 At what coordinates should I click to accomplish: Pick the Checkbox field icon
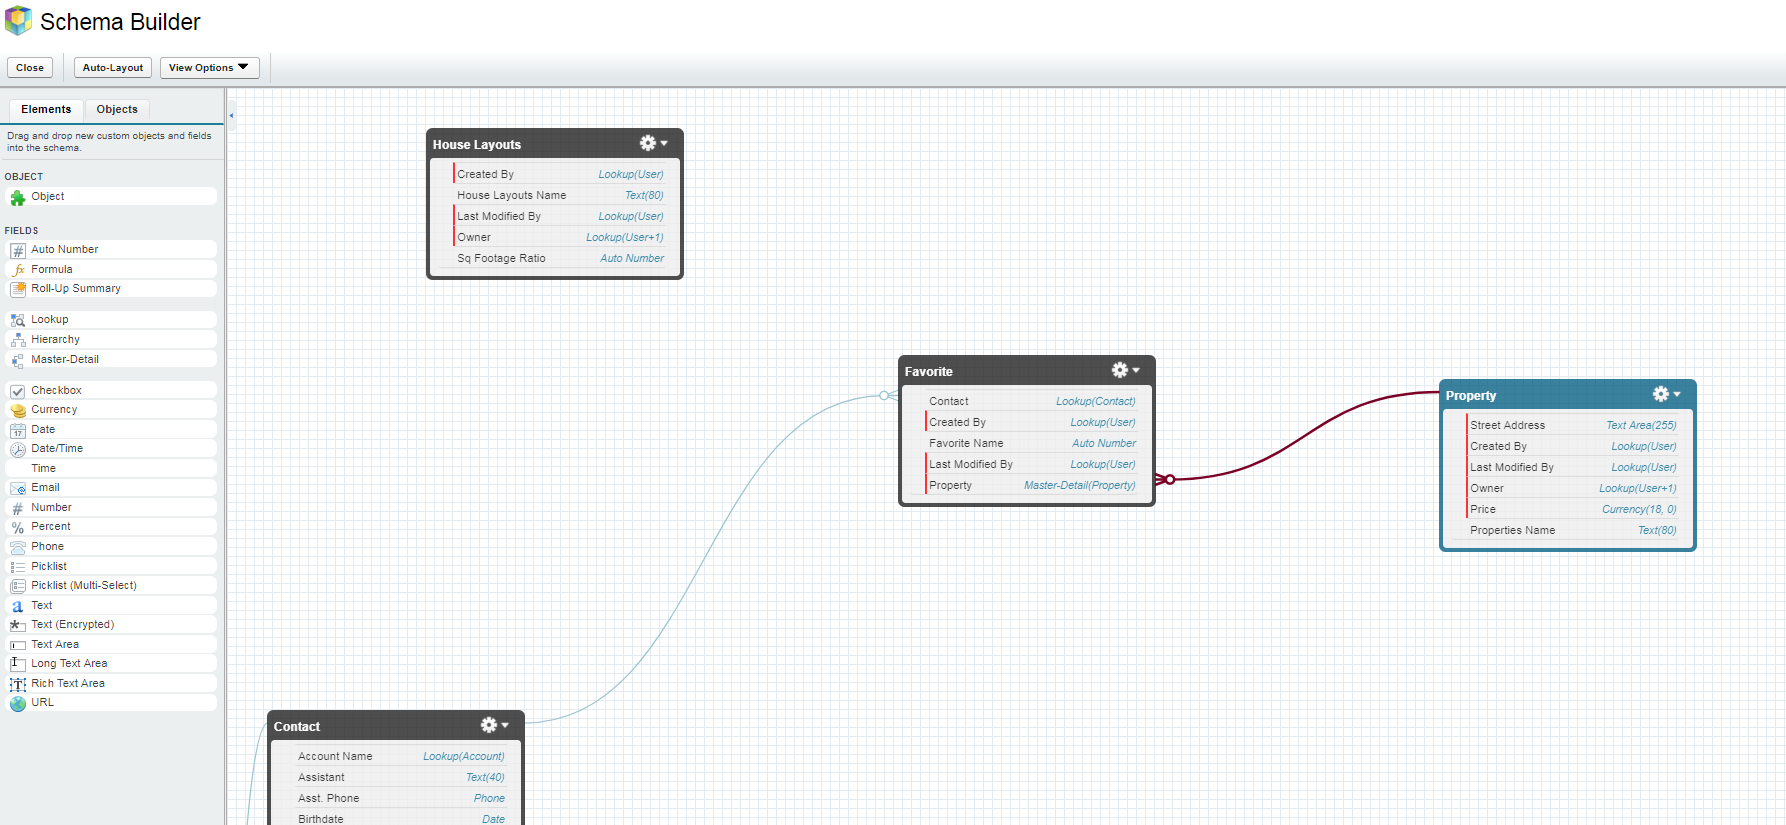(x=17, y=391)
